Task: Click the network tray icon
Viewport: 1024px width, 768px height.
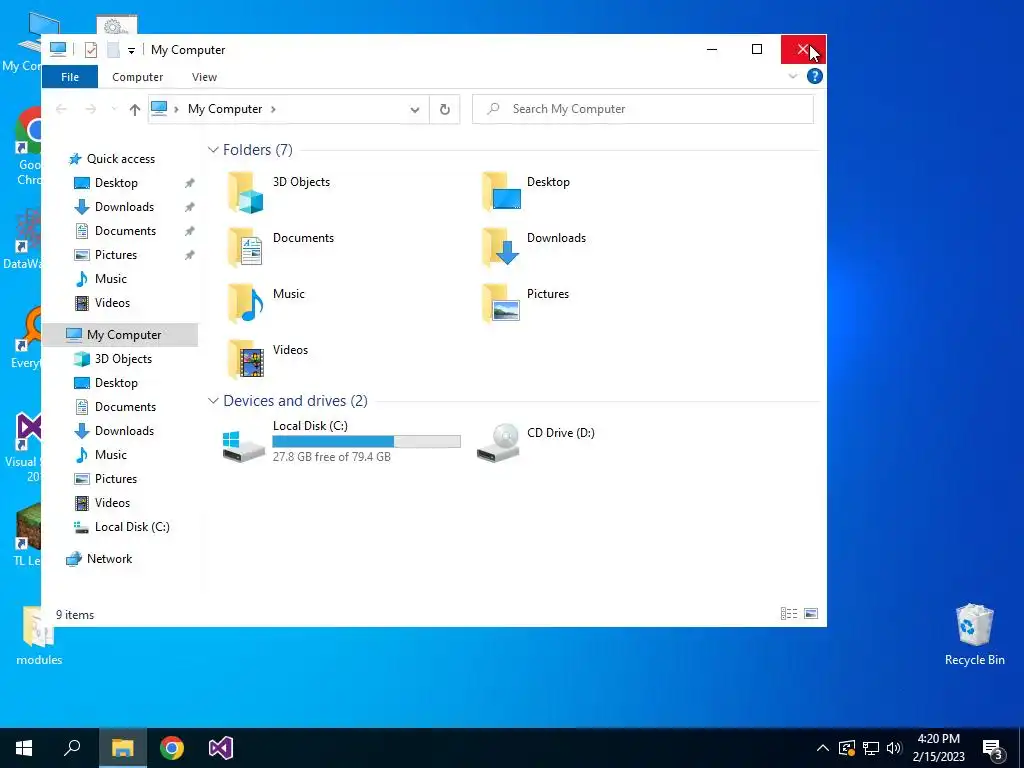Action: pyautogui.click(x=871, y=748)
